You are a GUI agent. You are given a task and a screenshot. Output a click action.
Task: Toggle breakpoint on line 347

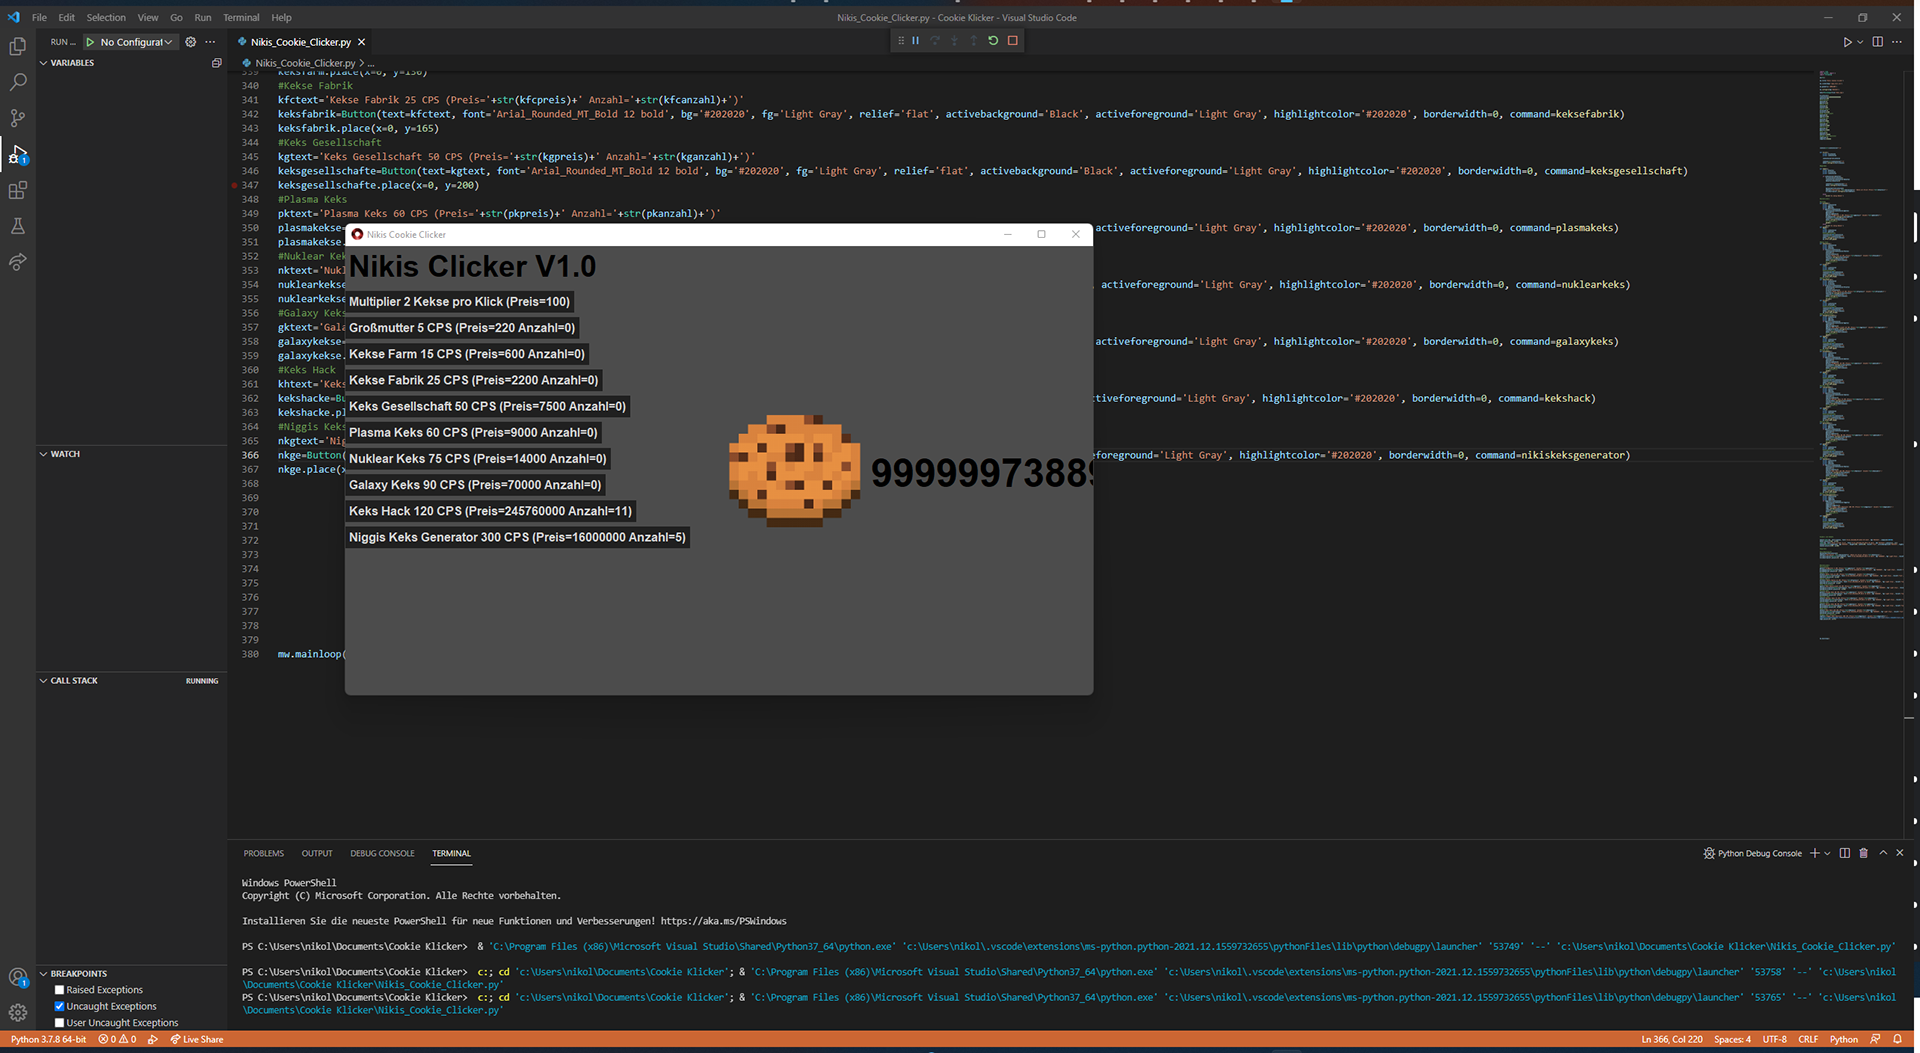coord(235,185)
